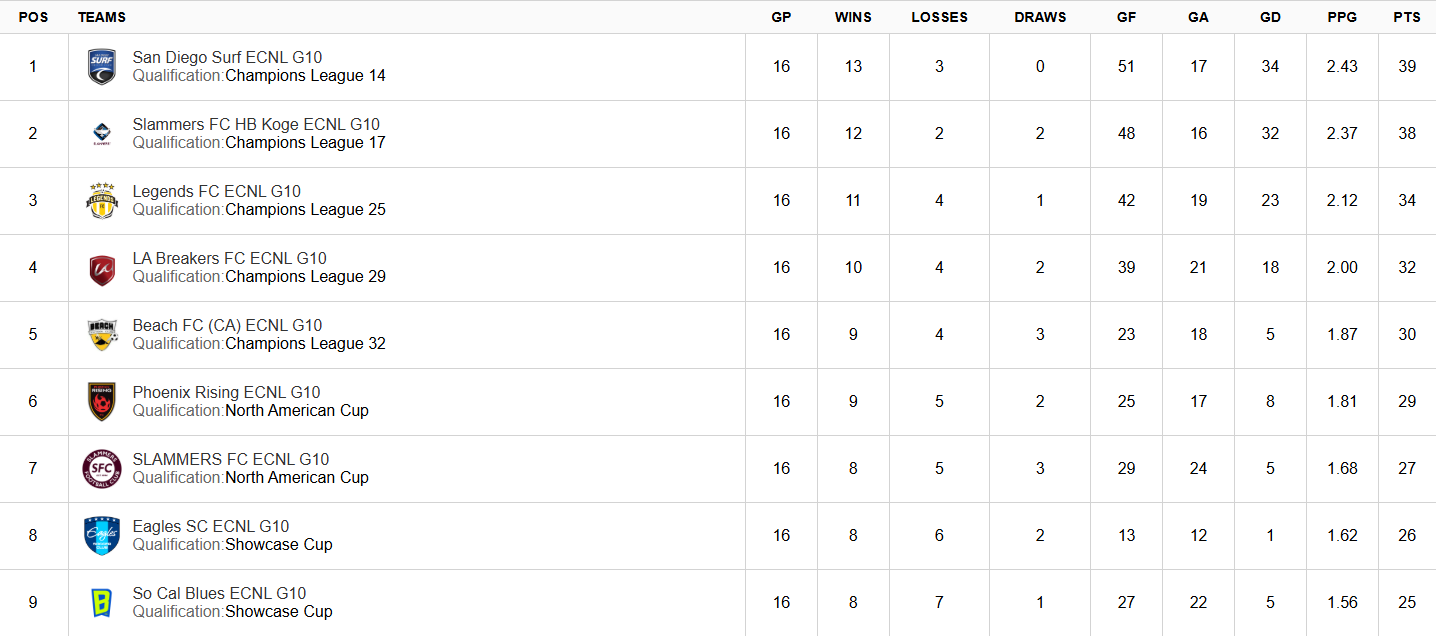Image resolution: width=1436 pixels, height=636 pixels.
Task: Click the PPG column header
Action: [x=1342, y=17]
